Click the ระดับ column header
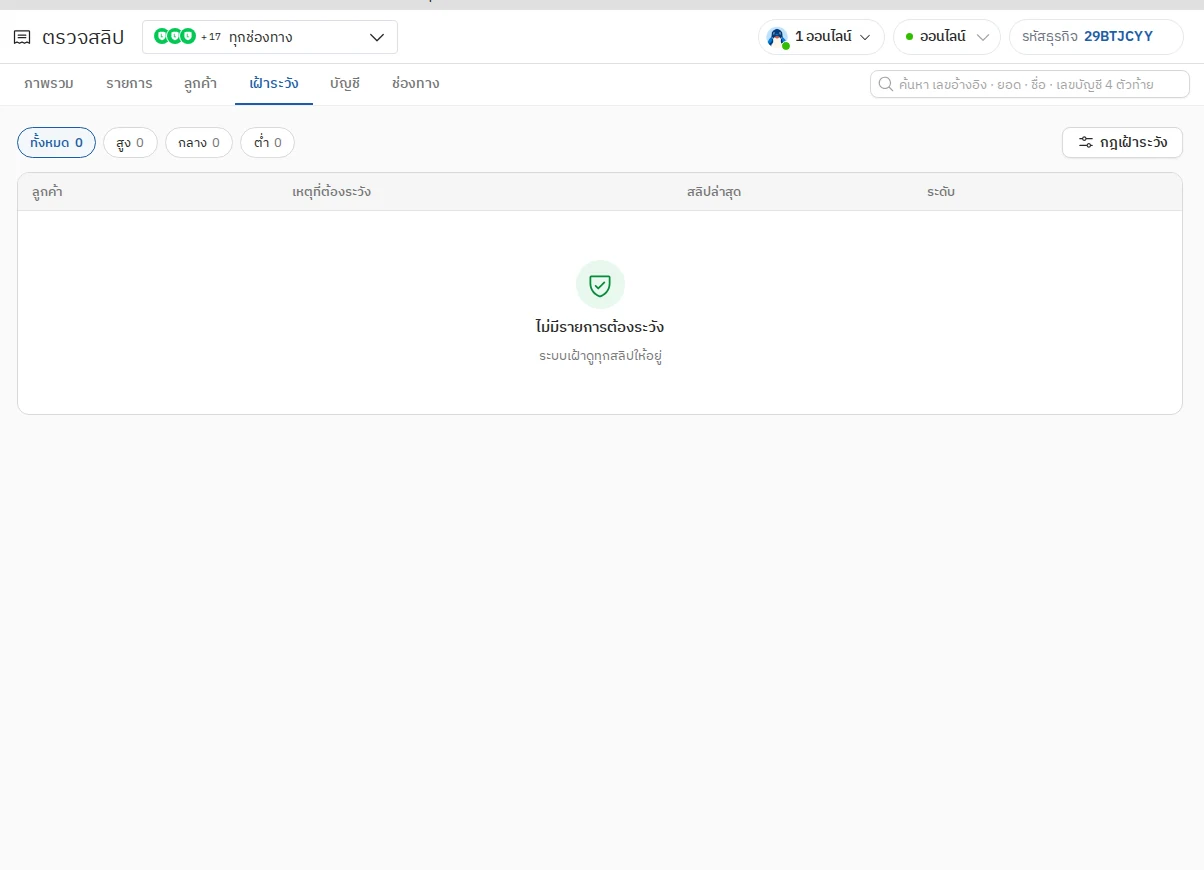The image size is (1204, 870). pyautogui.click(x=941, y=192)
